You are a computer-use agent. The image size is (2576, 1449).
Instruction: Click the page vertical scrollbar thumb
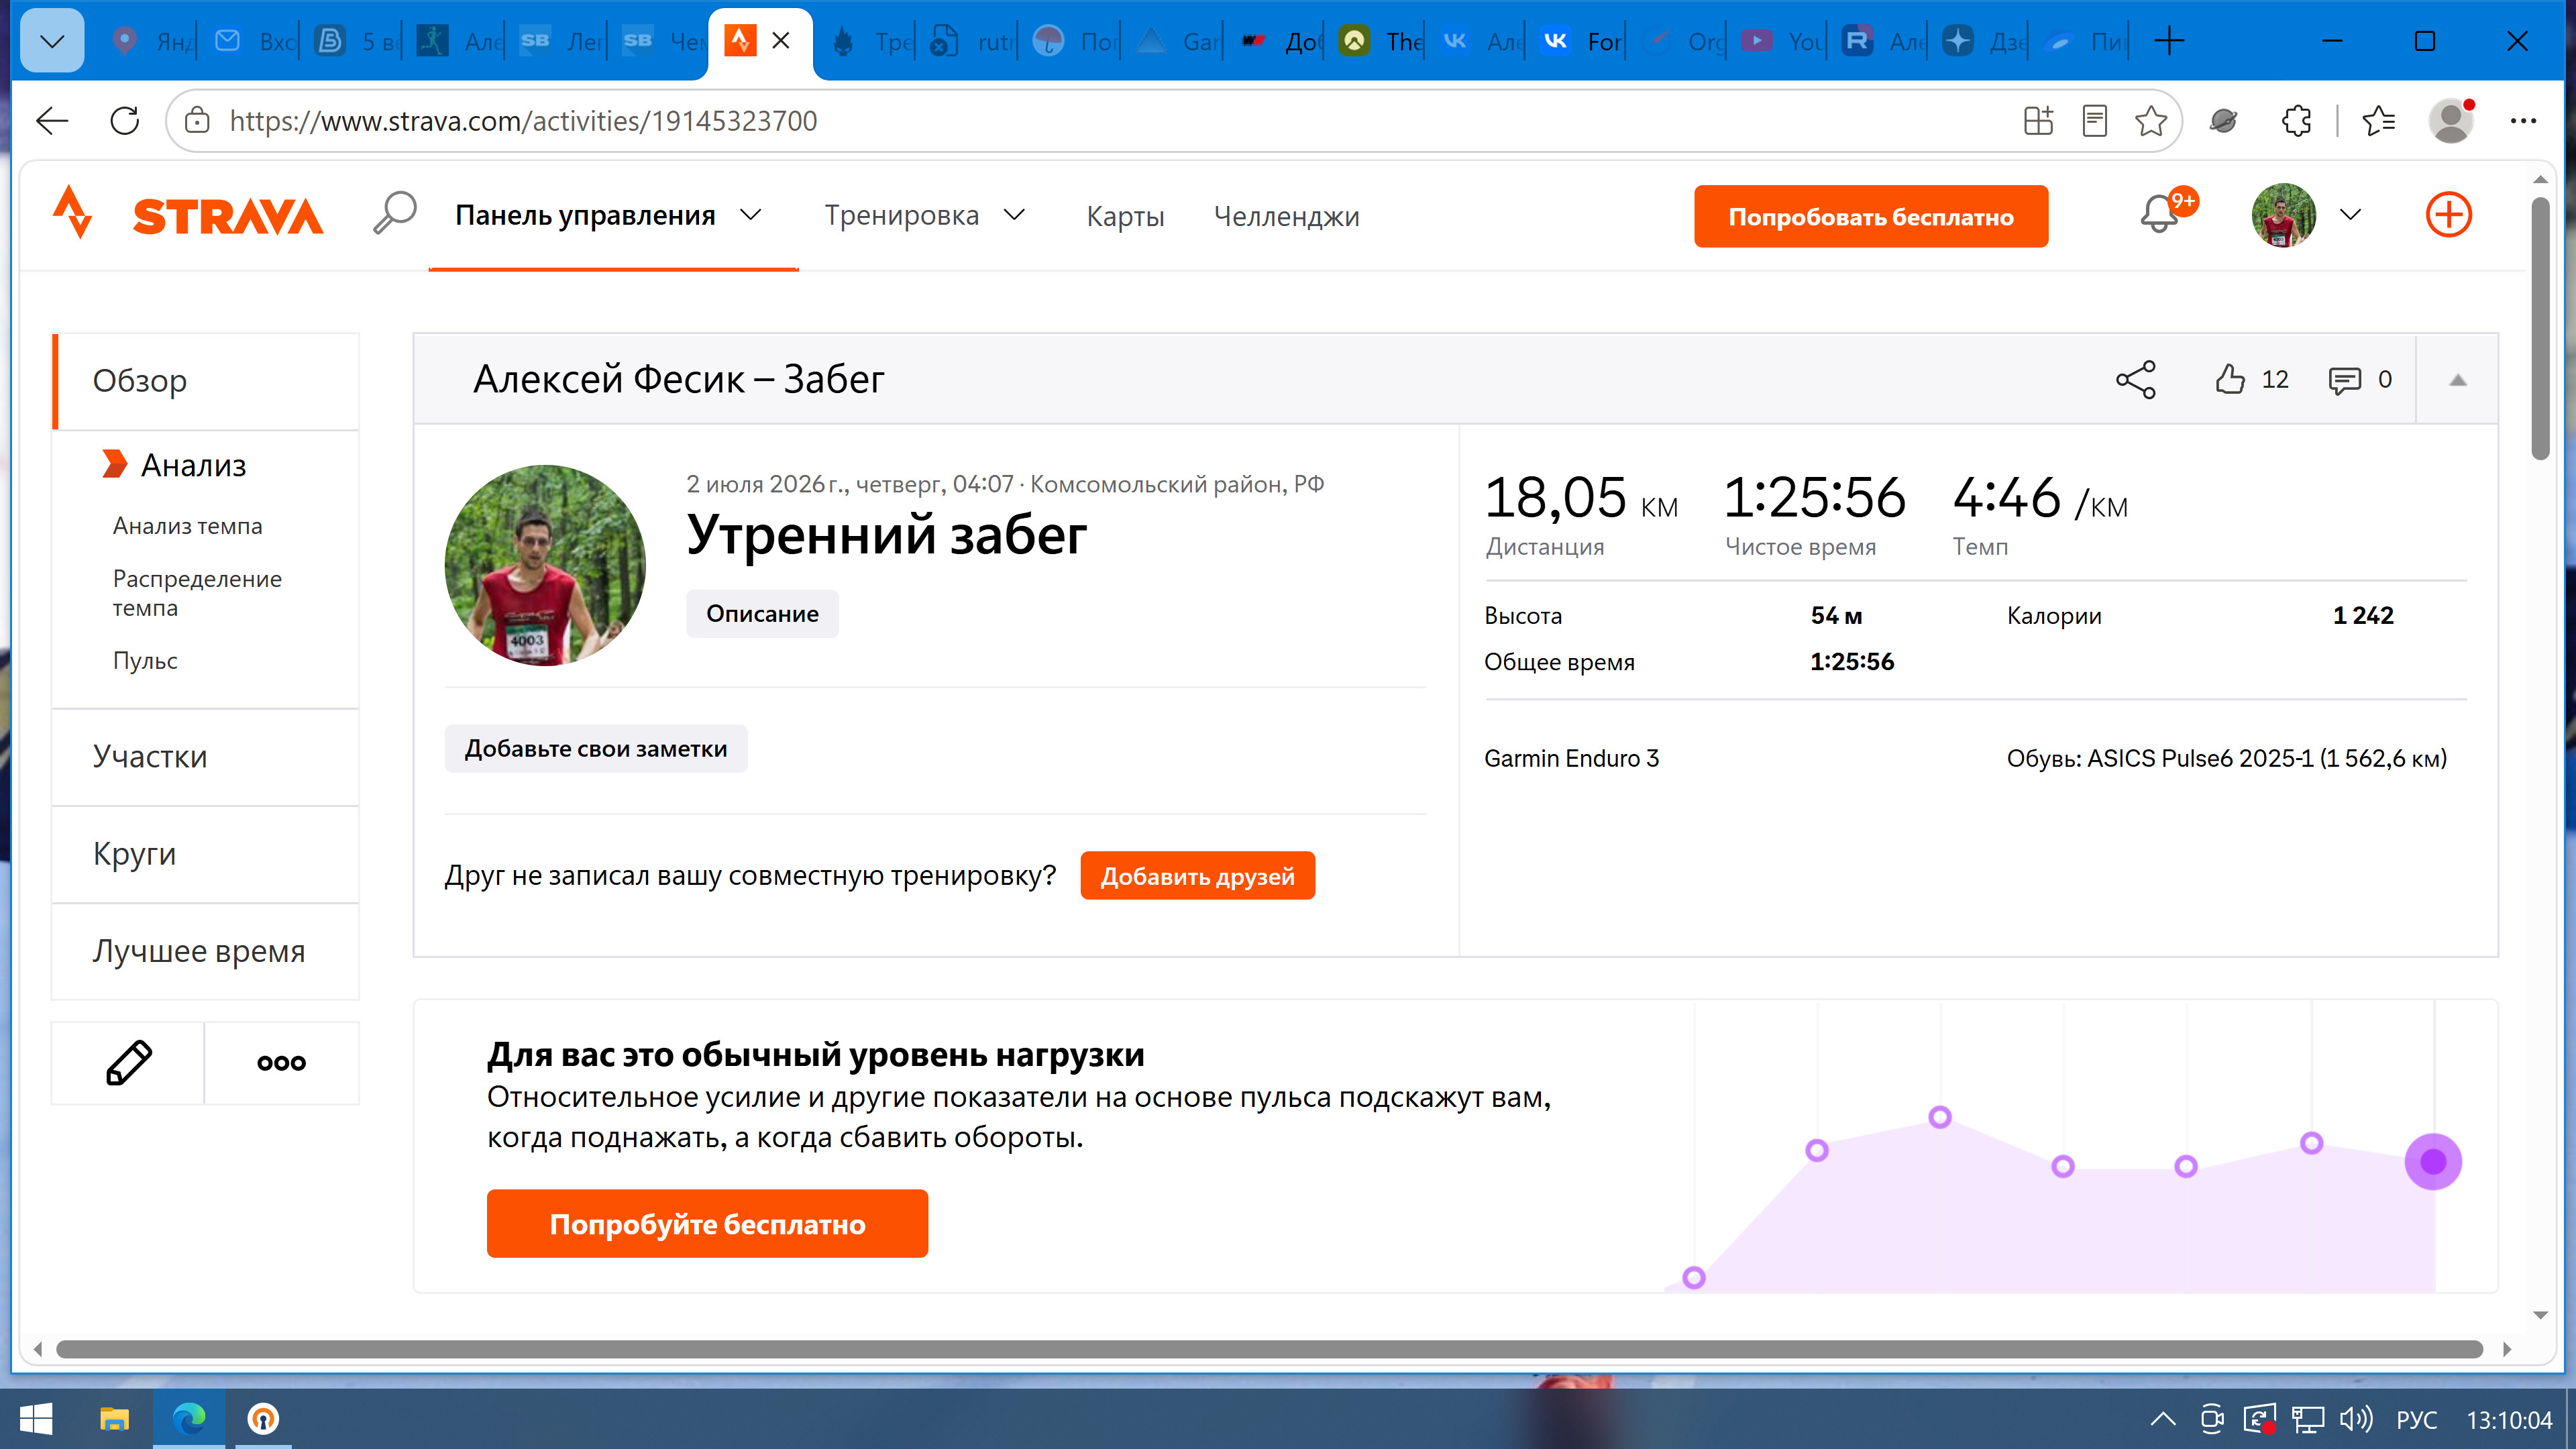[2540, 328]
